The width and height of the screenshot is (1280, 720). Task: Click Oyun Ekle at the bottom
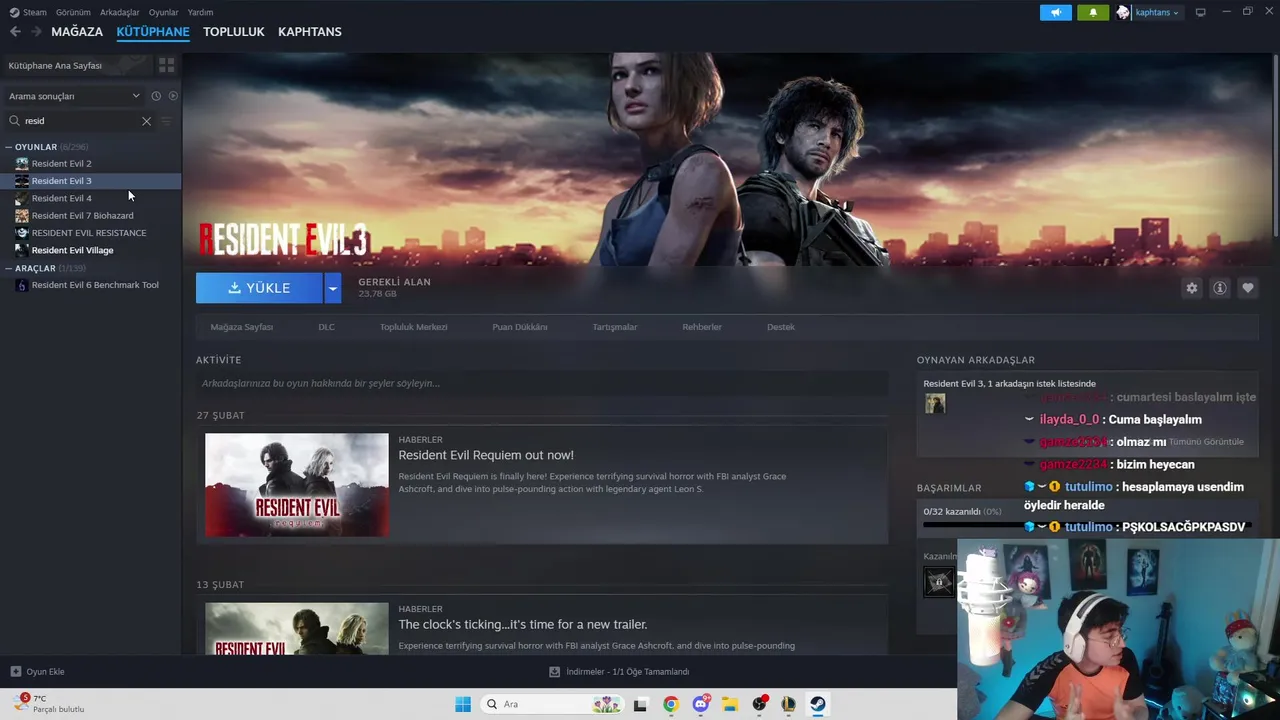38,672
